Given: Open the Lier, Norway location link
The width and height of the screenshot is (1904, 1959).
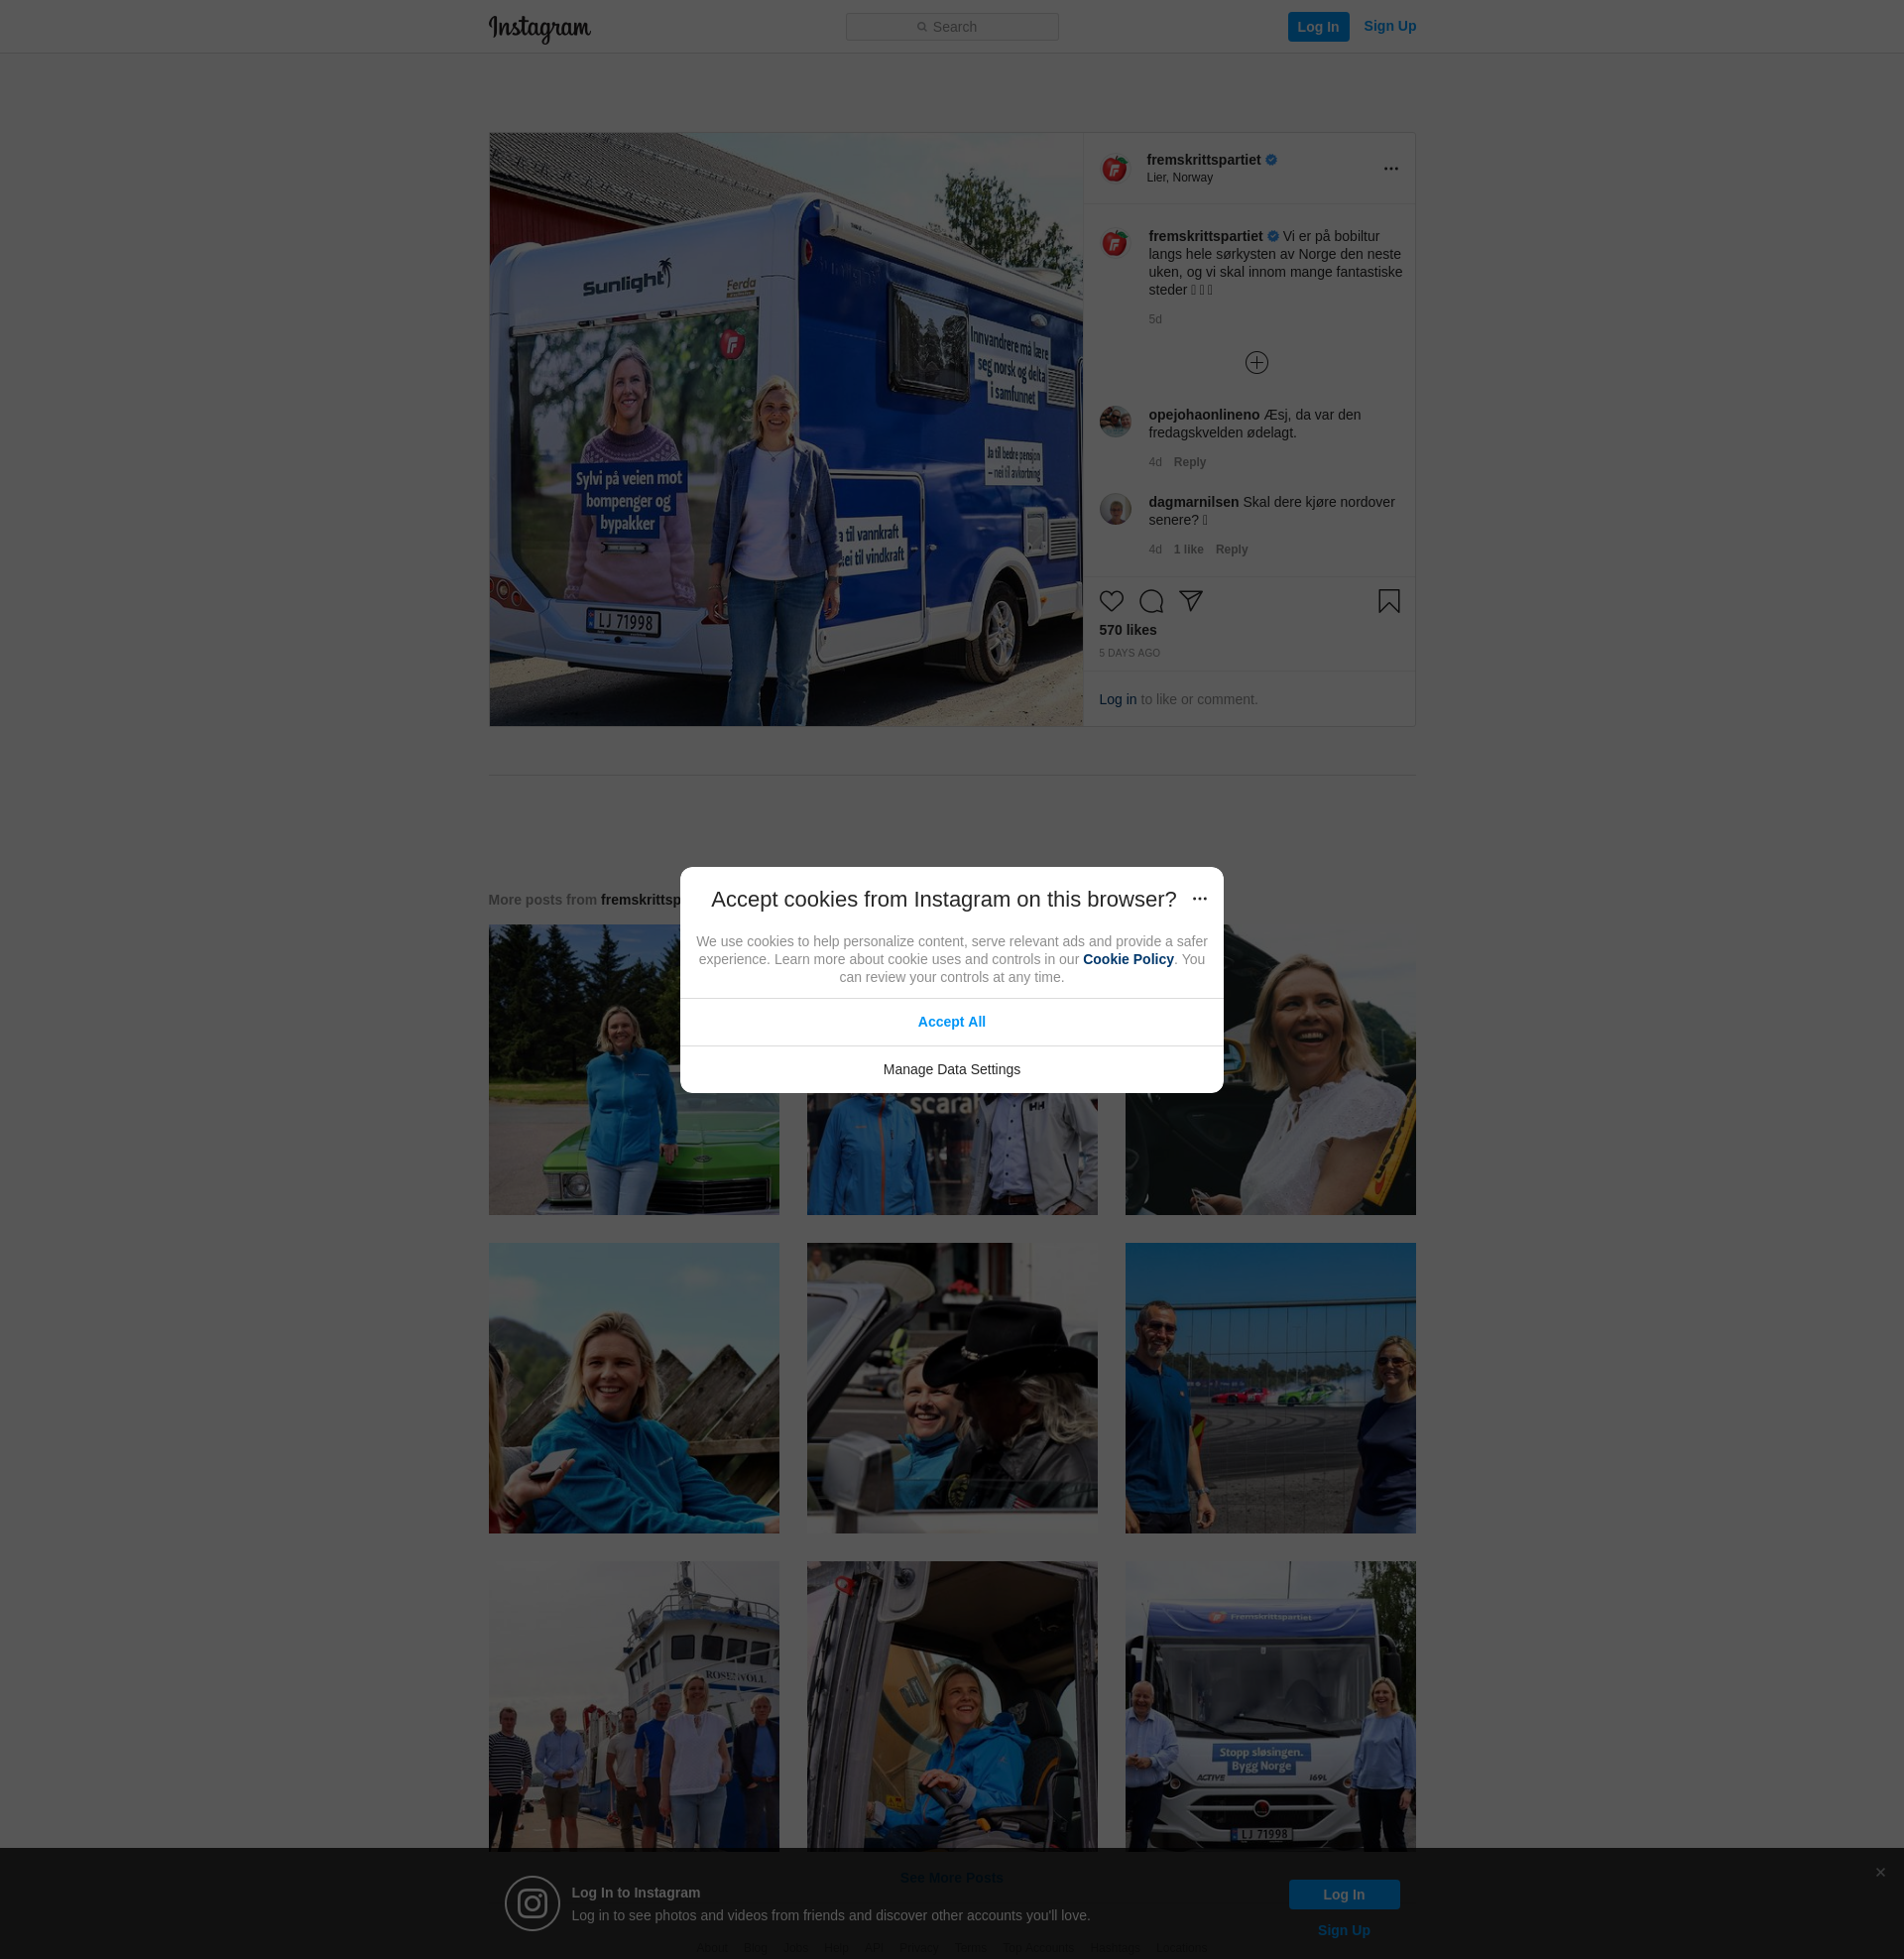Looking at the screenshot, I should pyautogui.click(x=1179, y=178).
